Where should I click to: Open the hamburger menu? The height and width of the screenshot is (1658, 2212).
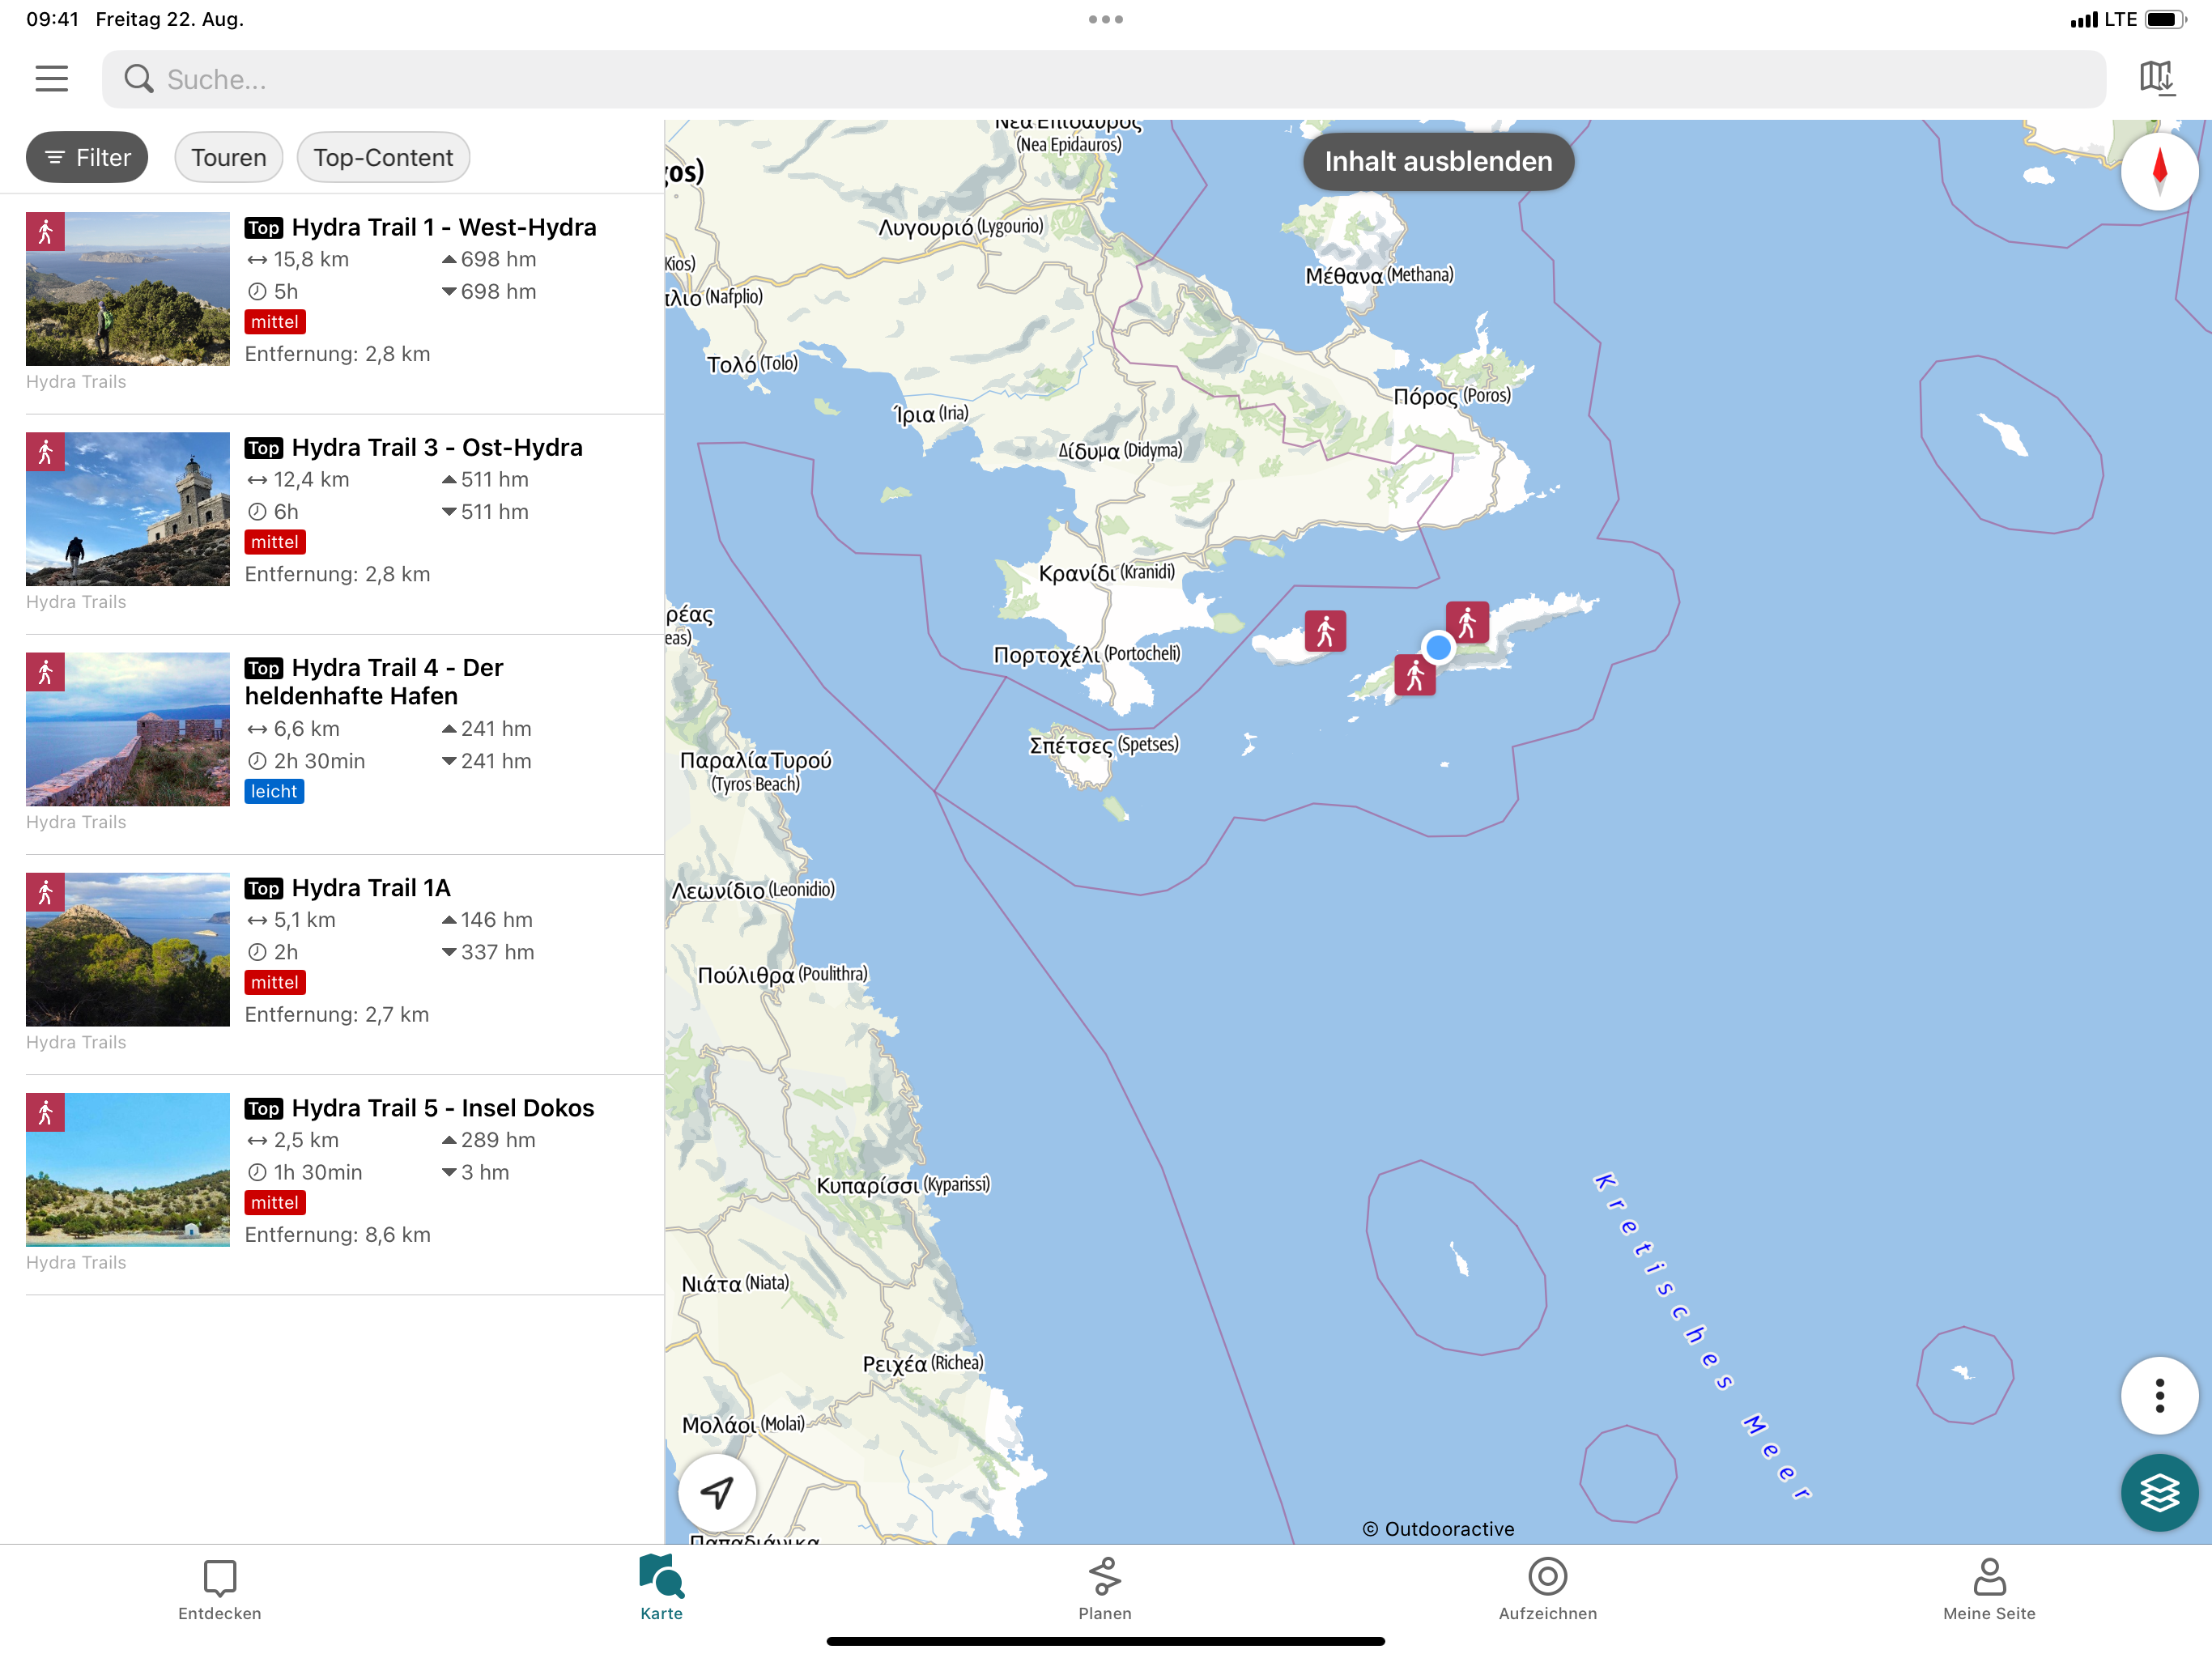tap(52, 79)
